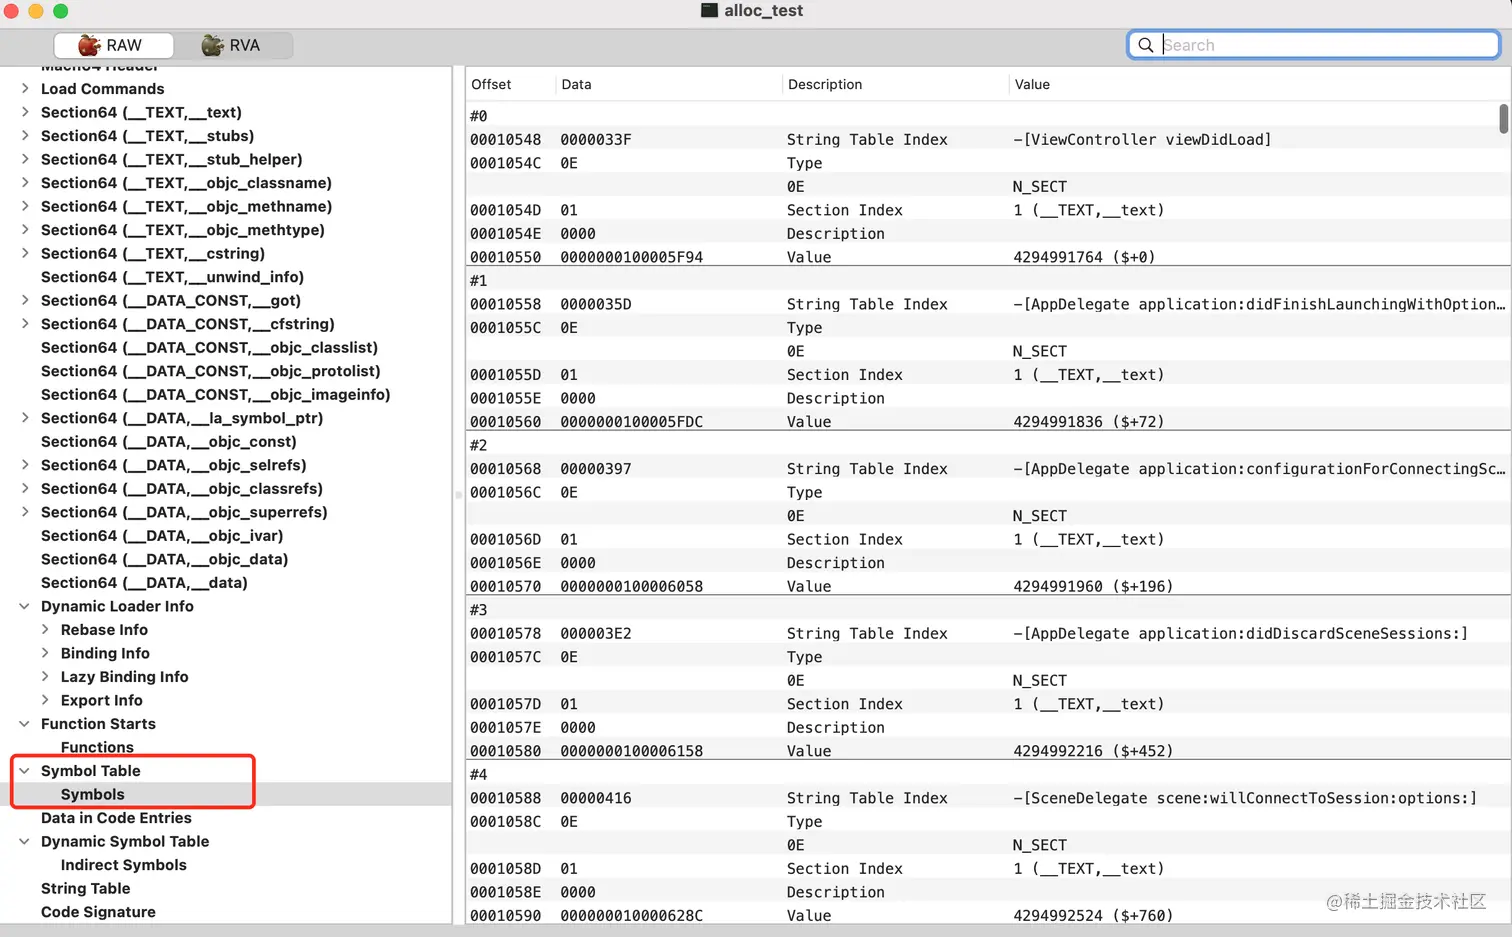Screen dimensions: 1512x937
Task: Click the Data column header
Action: pyautogui.click(x=576, y=84)
